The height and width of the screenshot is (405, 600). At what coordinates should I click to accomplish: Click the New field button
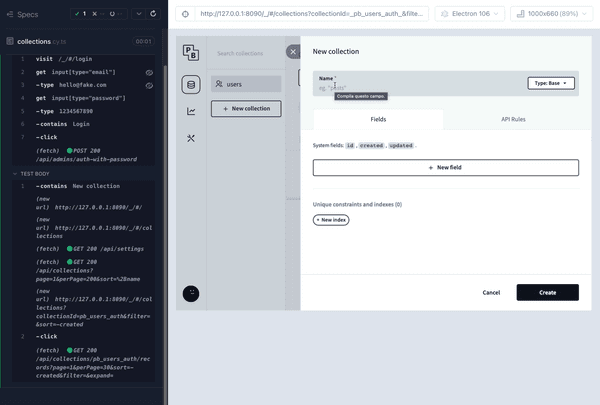(x=446, y=168)
